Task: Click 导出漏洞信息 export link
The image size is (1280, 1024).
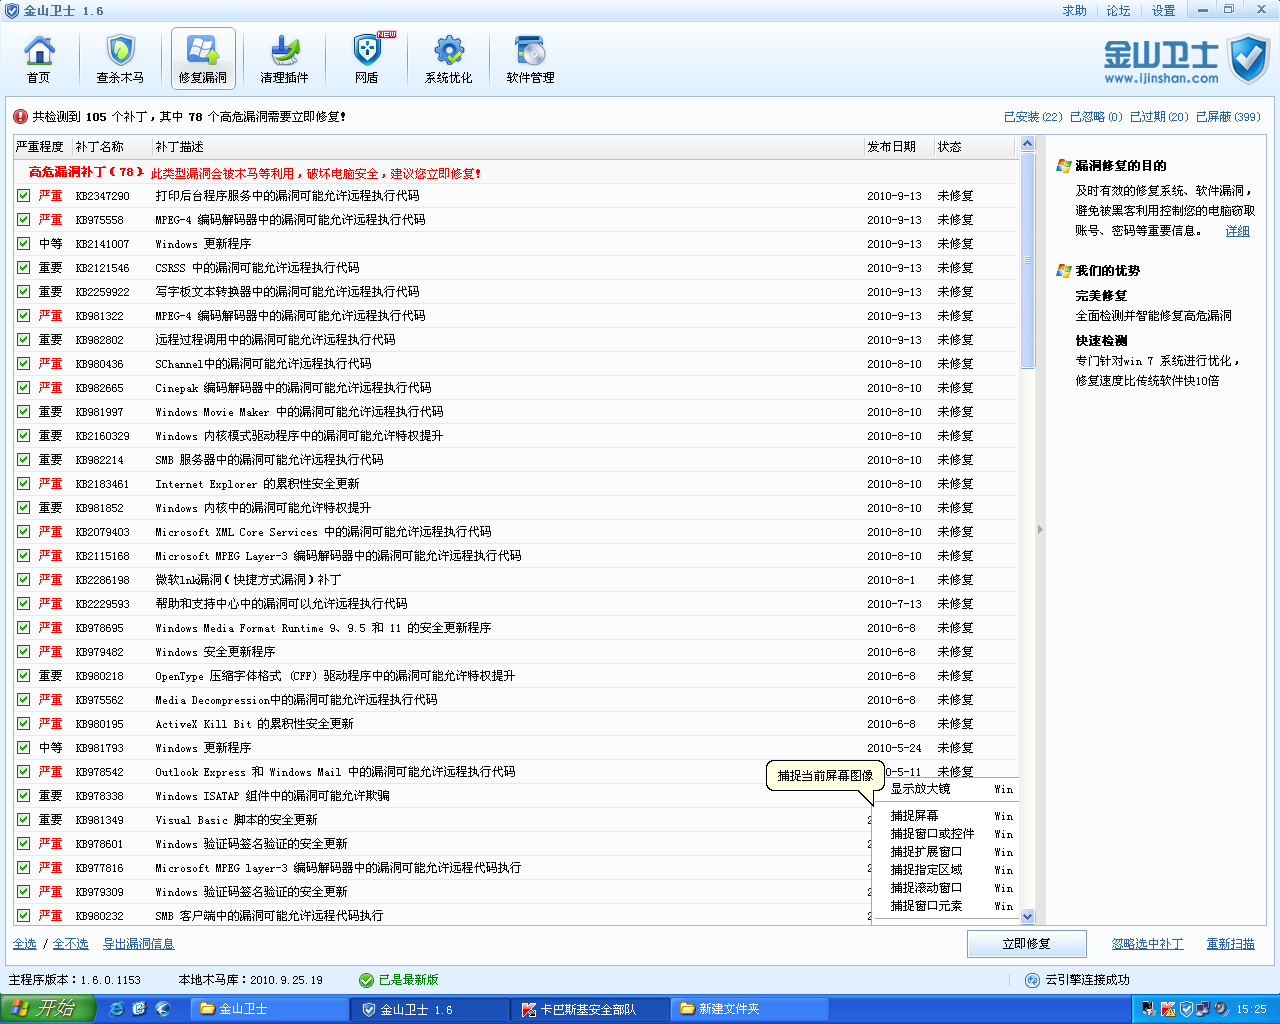Action: pyautogui.click(x=139, y=944)
